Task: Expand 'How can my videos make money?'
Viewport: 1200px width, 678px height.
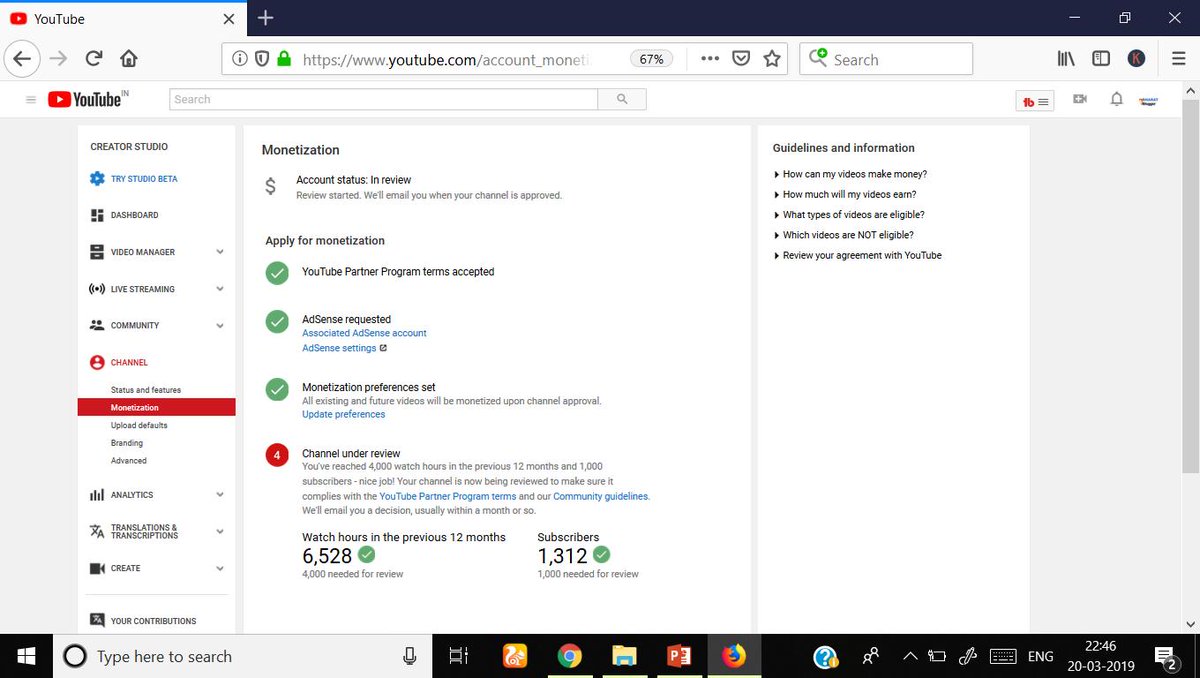Action: click(851, 174)
